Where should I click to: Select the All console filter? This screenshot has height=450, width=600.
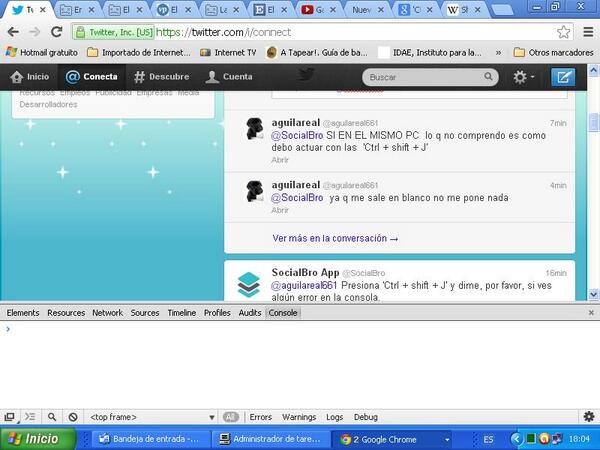231,417
